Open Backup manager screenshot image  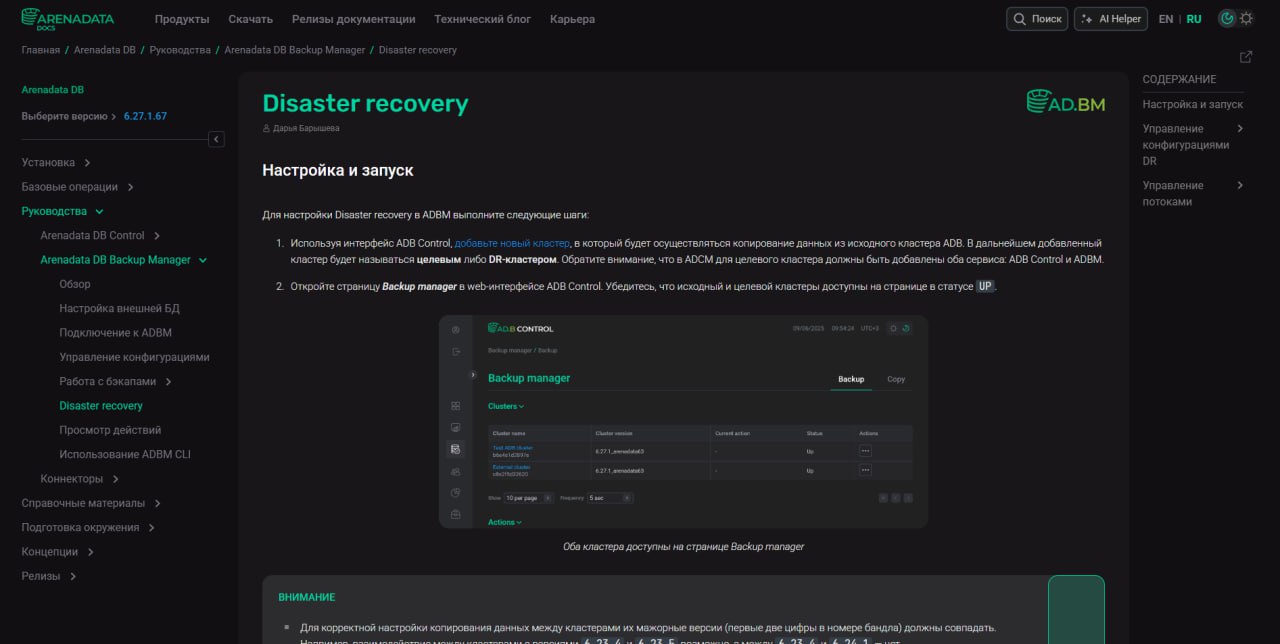[683, 422]
